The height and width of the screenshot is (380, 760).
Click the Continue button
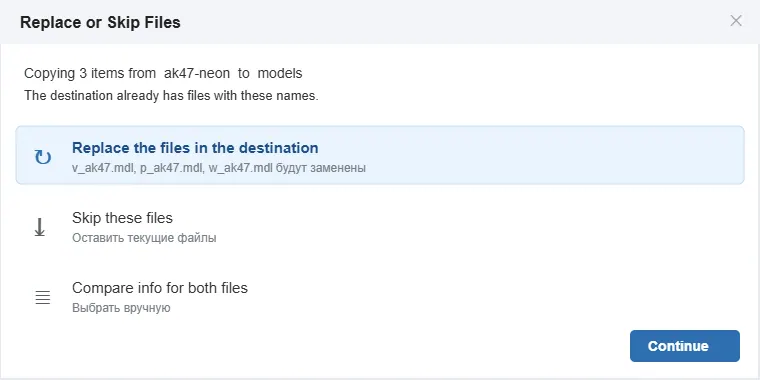click(x=684, y=346)
